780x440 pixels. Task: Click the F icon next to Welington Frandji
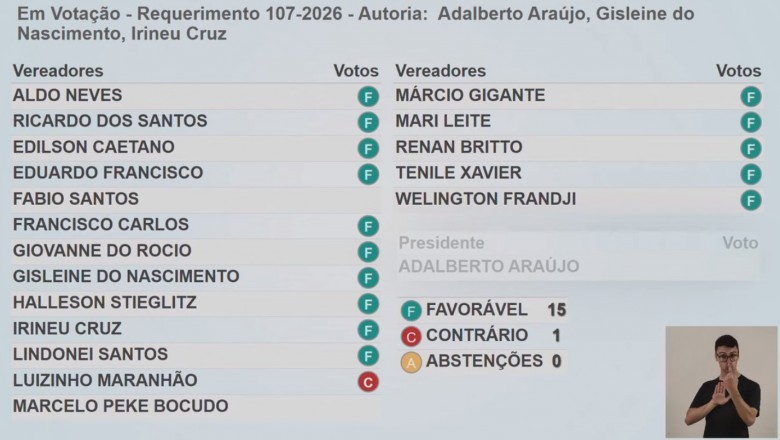[x=750, y=200]
